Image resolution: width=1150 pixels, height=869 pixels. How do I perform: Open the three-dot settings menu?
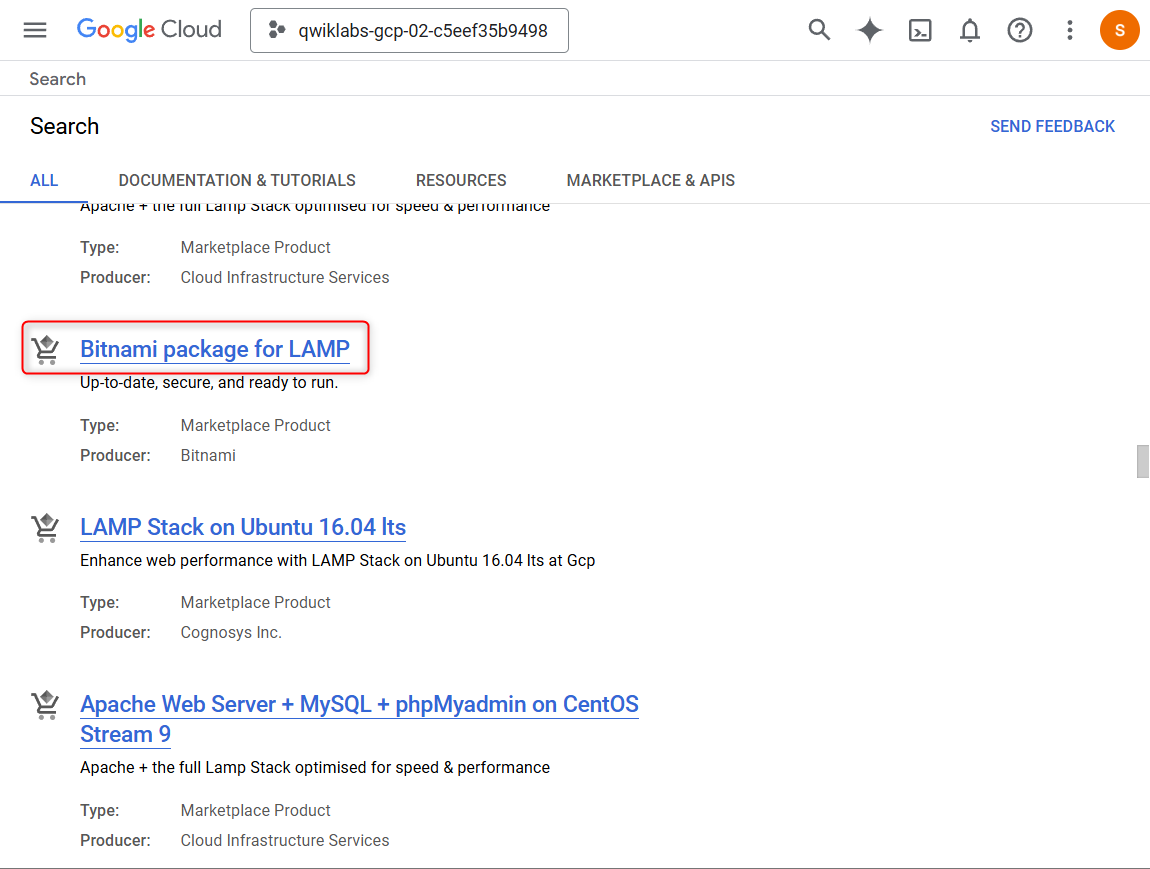pyautogui.click(x=1069, y=30)
